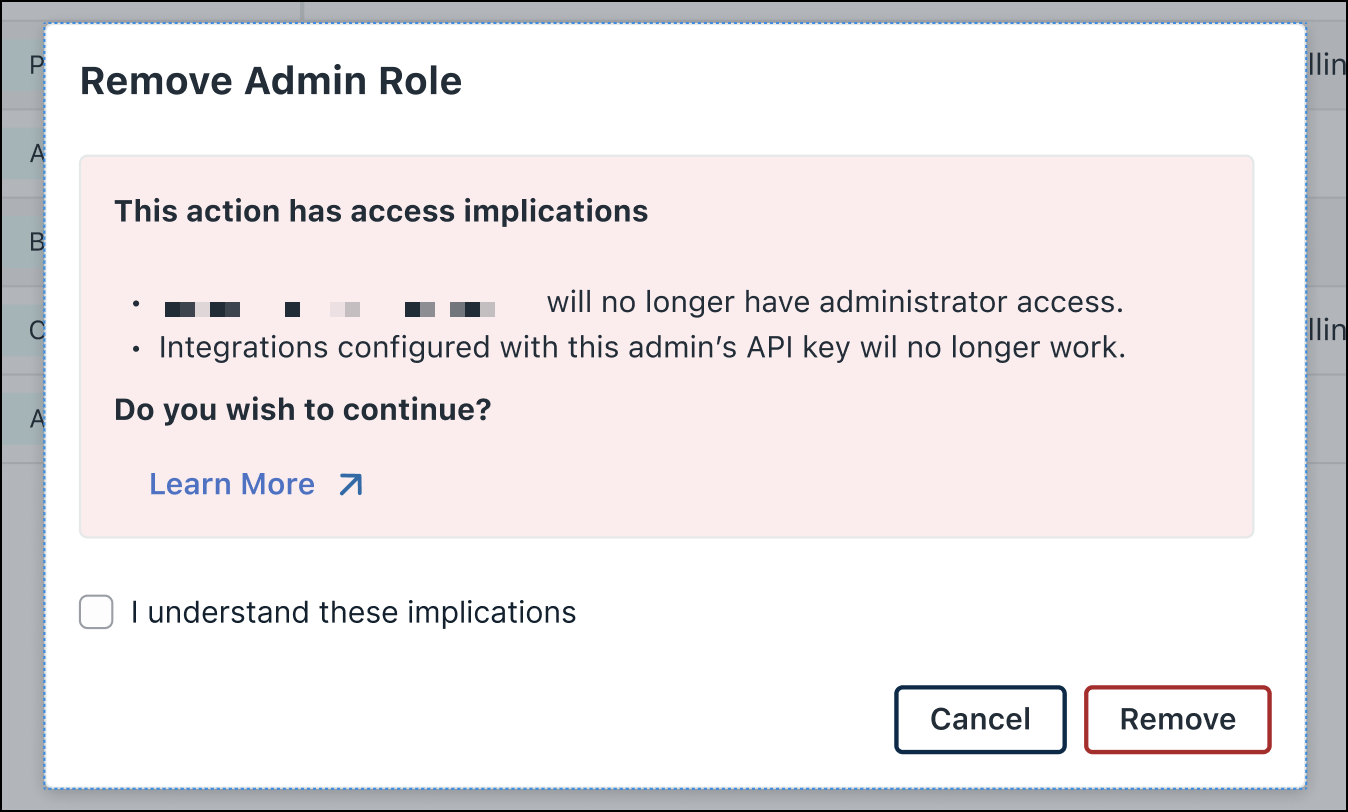Click the Cancel button
The image size is (1348, 812).
pyautogui.click(x=980, y=719)
